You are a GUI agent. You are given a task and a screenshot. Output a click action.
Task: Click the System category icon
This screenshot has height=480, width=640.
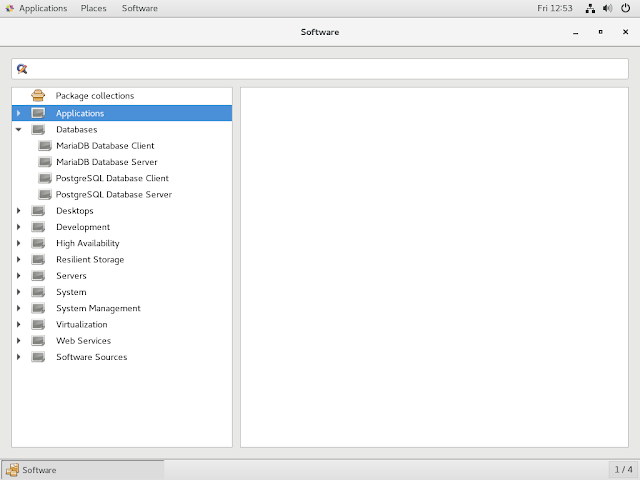[x=38, y=292]
